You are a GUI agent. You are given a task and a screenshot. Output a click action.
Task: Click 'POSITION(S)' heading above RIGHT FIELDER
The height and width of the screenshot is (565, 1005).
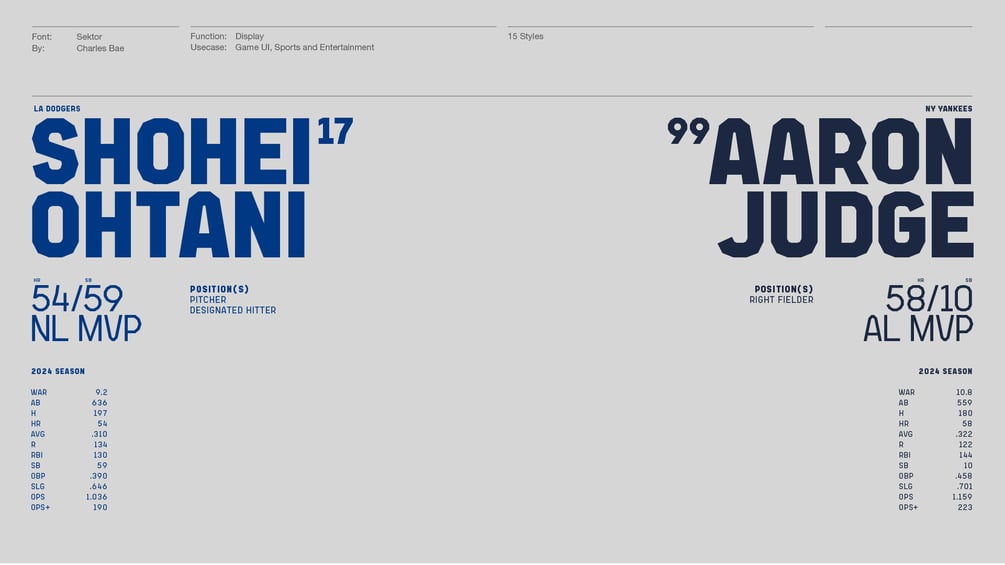tap(784, 290)
